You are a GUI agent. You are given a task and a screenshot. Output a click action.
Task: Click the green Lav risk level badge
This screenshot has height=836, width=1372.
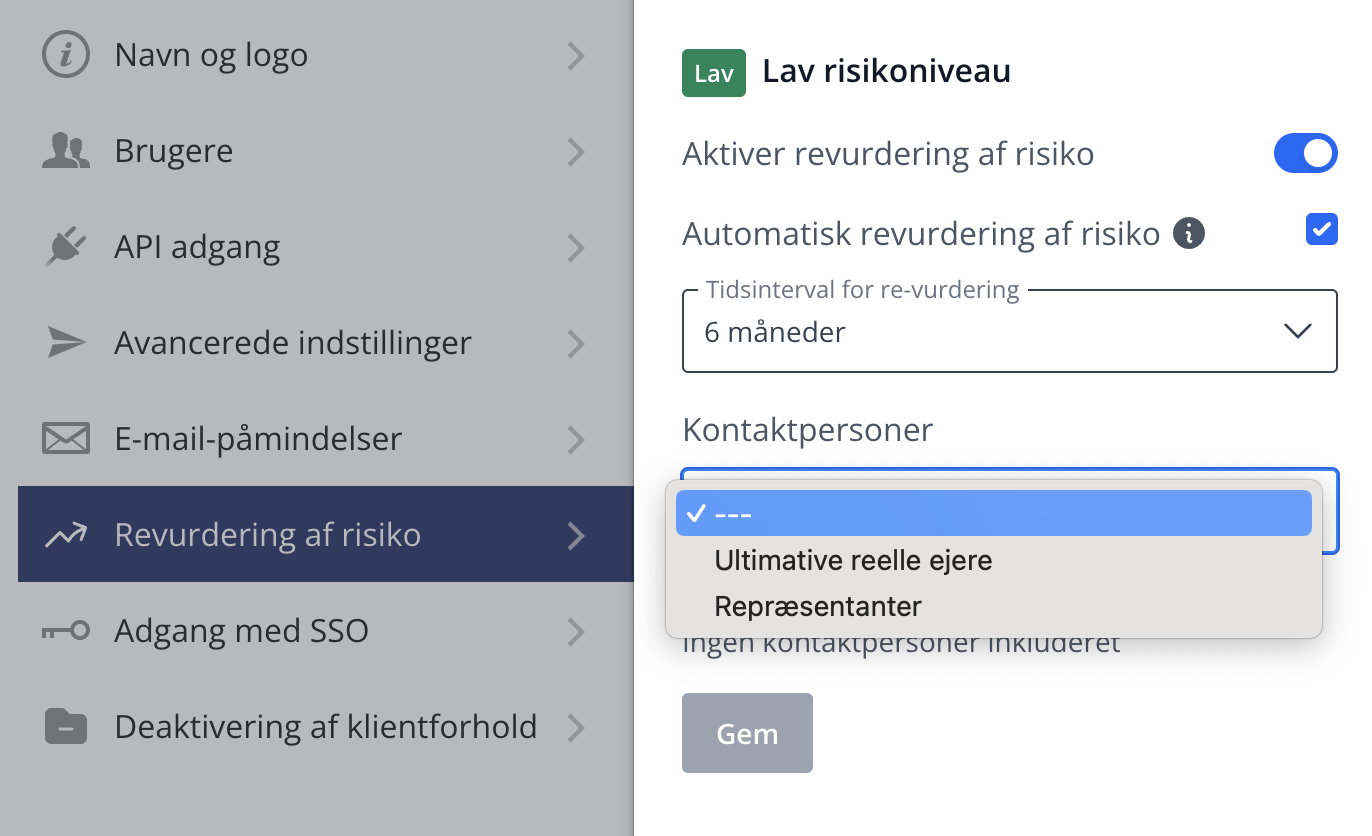click(714, 73)
